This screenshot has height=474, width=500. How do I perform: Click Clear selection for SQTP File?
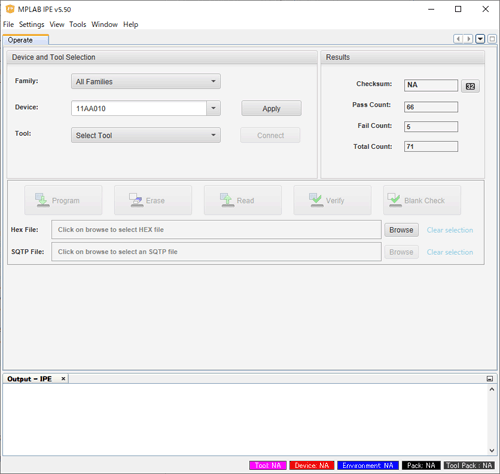[x=450, y=252]
